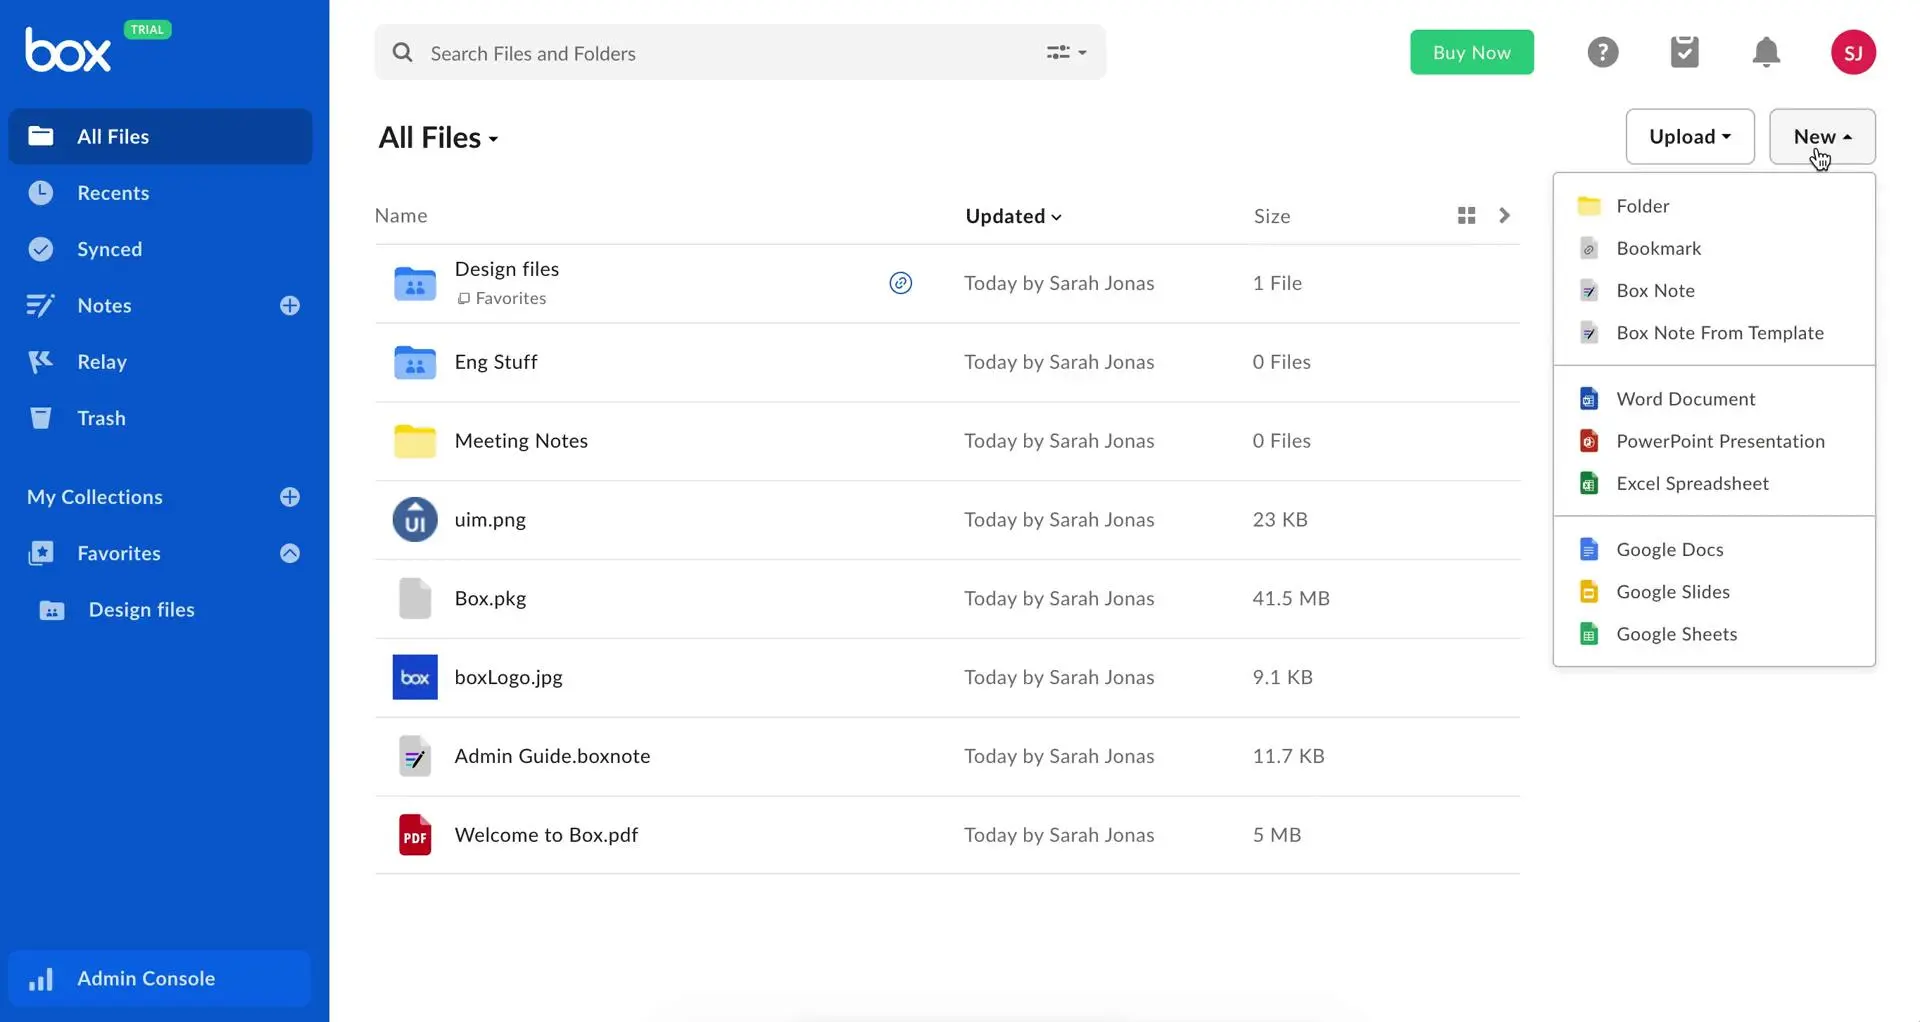Click the plus icon beside Notes

[x=290, y=306]
